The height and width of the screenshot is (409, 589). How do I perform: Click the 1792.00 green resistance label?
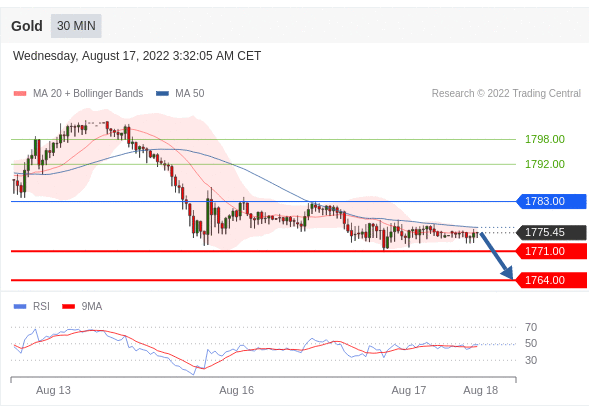545,164
